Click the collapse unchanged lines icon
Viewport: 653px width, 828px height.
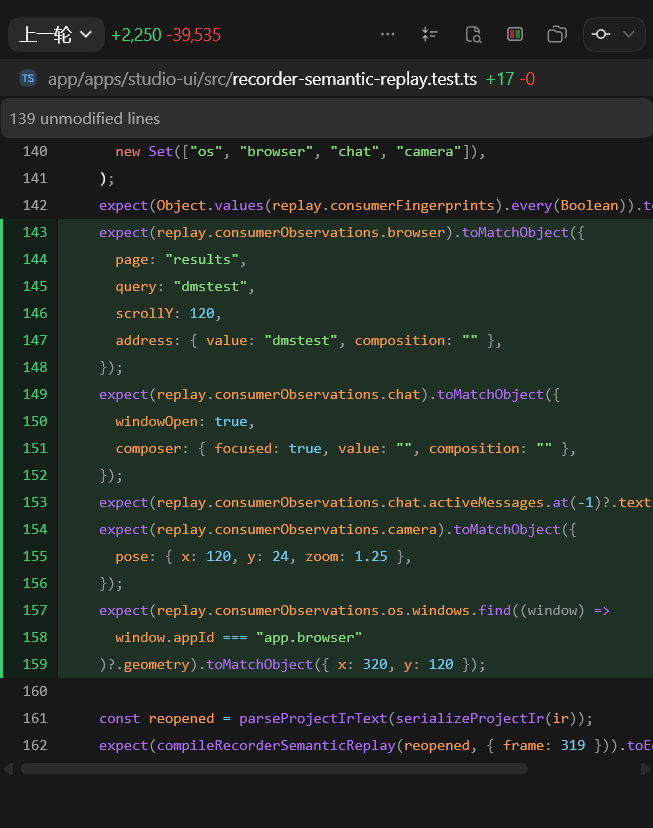pos(430,34)
